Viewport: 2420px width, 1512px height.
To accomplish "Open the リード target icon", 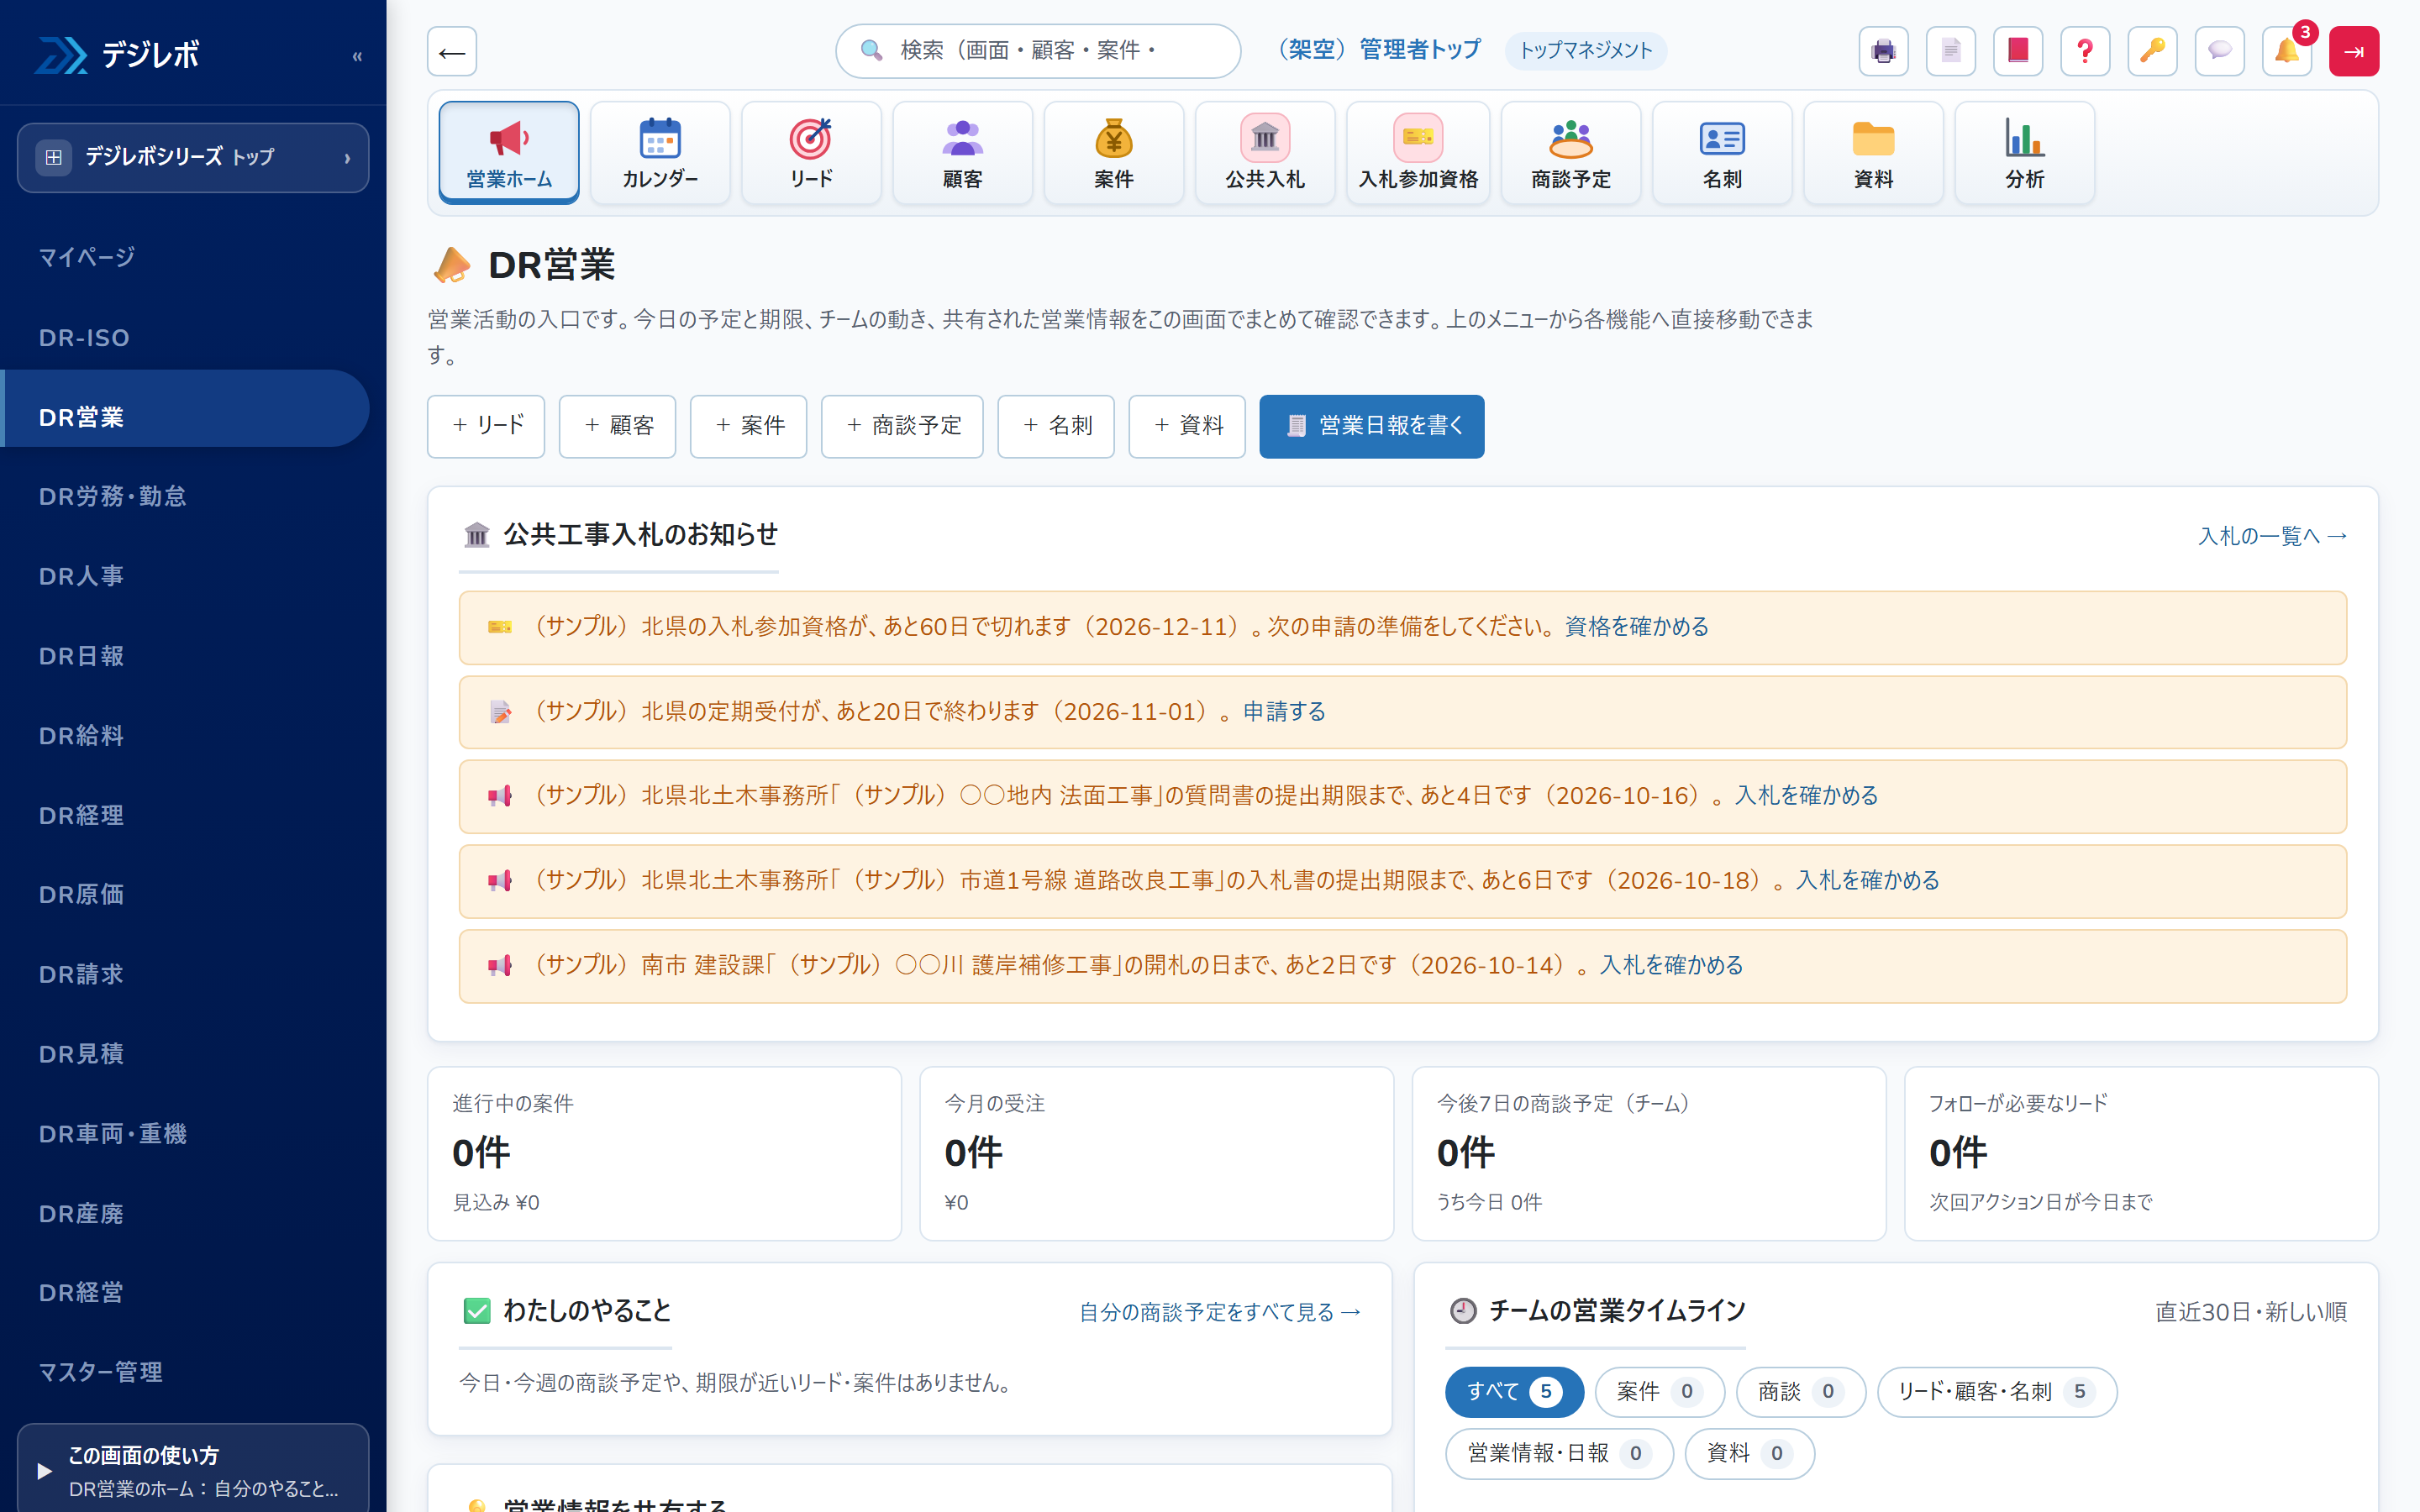I will pyautogui.click(x=811, y=152).
